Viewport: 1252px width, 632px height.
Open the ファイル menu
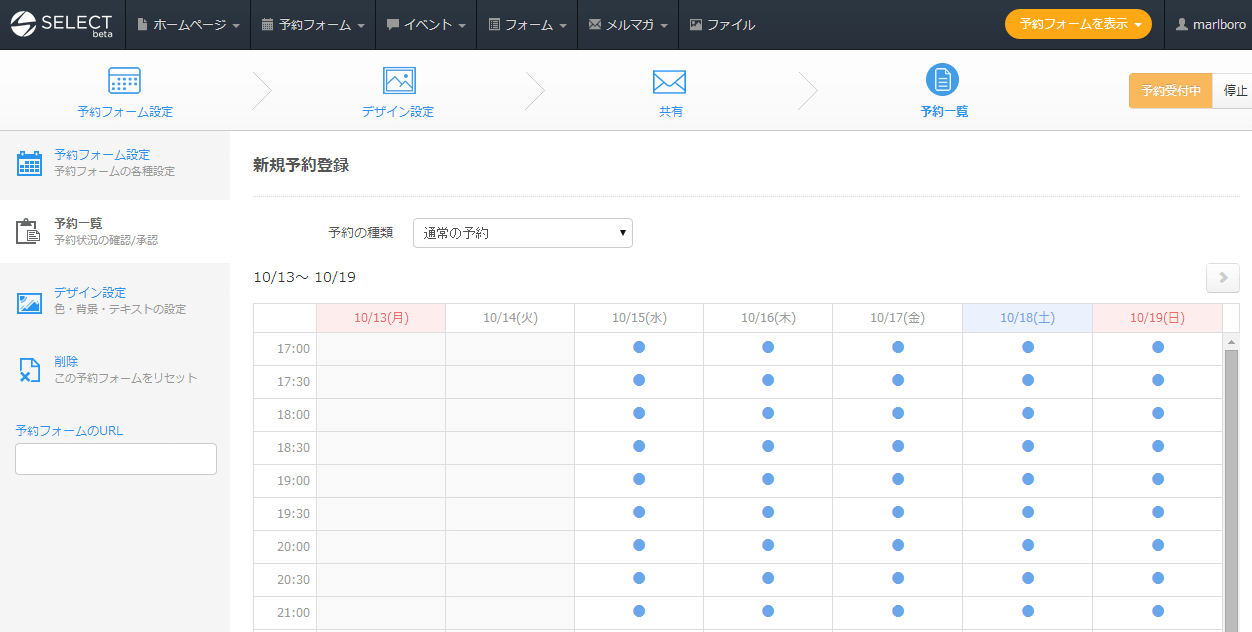pyautogui.click(x=722, y=24)
